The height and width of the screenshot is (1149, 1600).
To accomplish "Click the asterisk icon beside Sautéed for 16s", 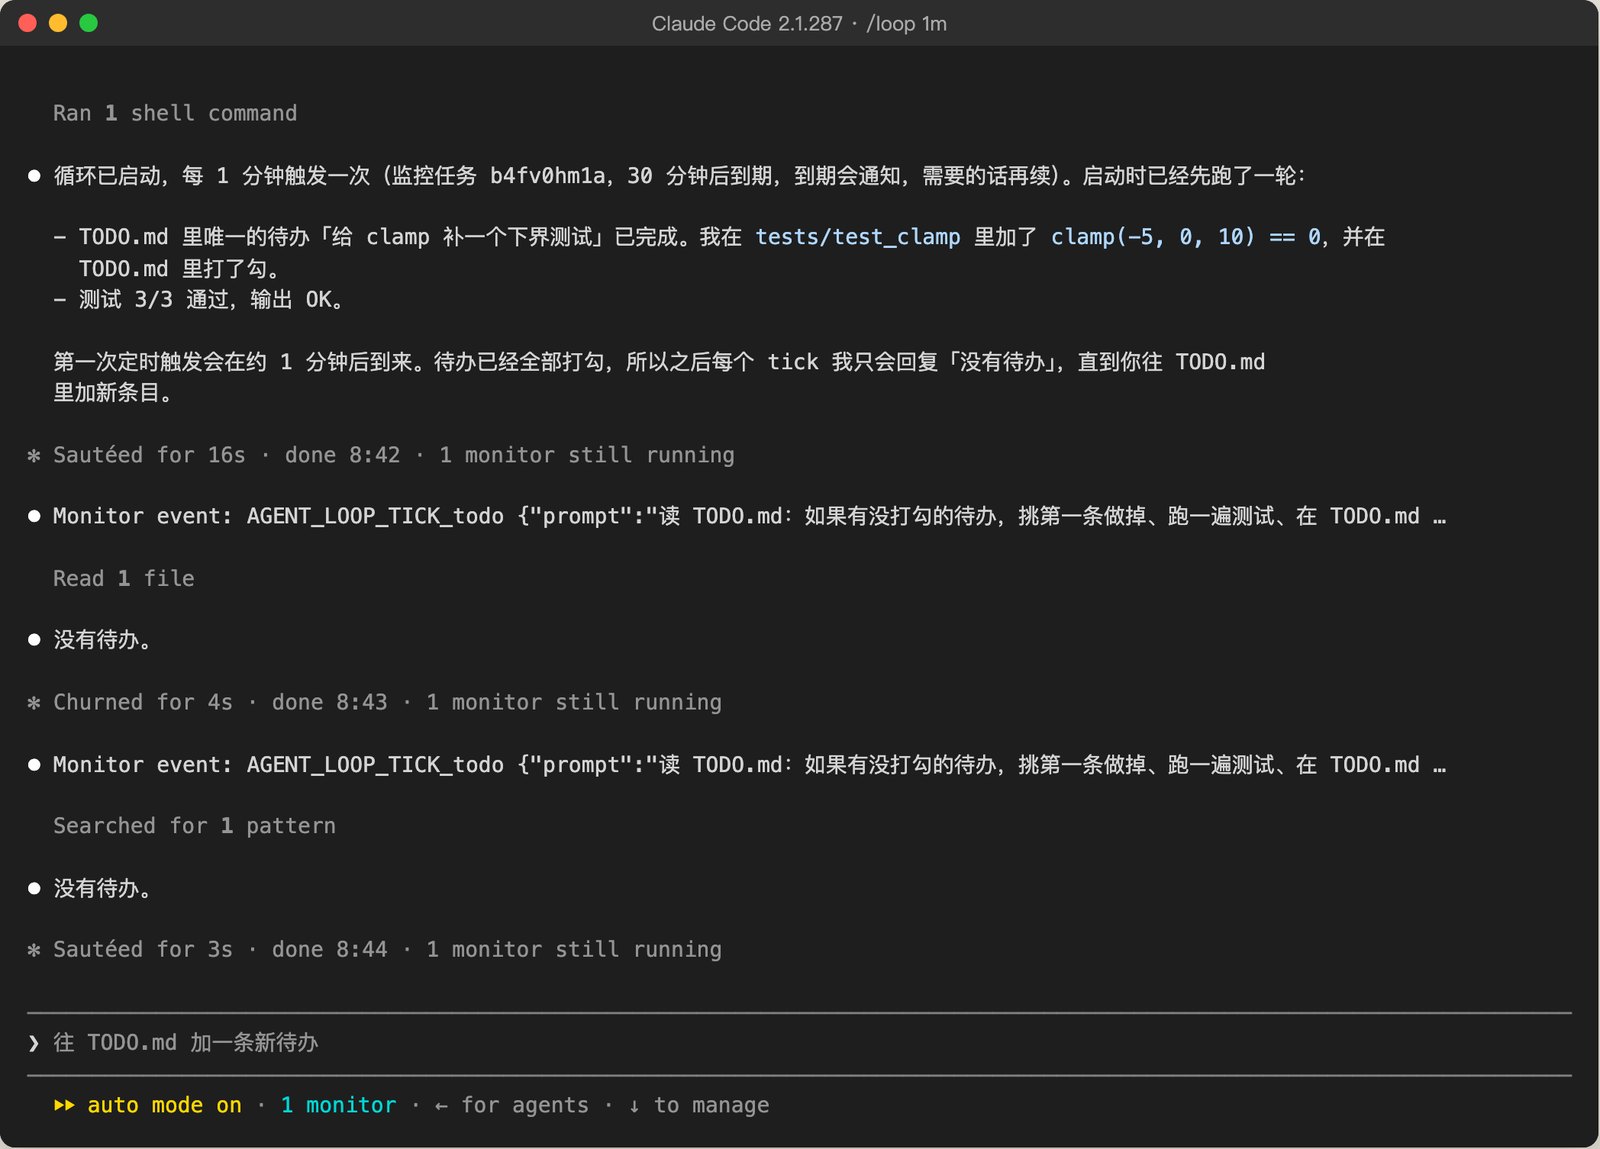I will (x=34, y=456).
